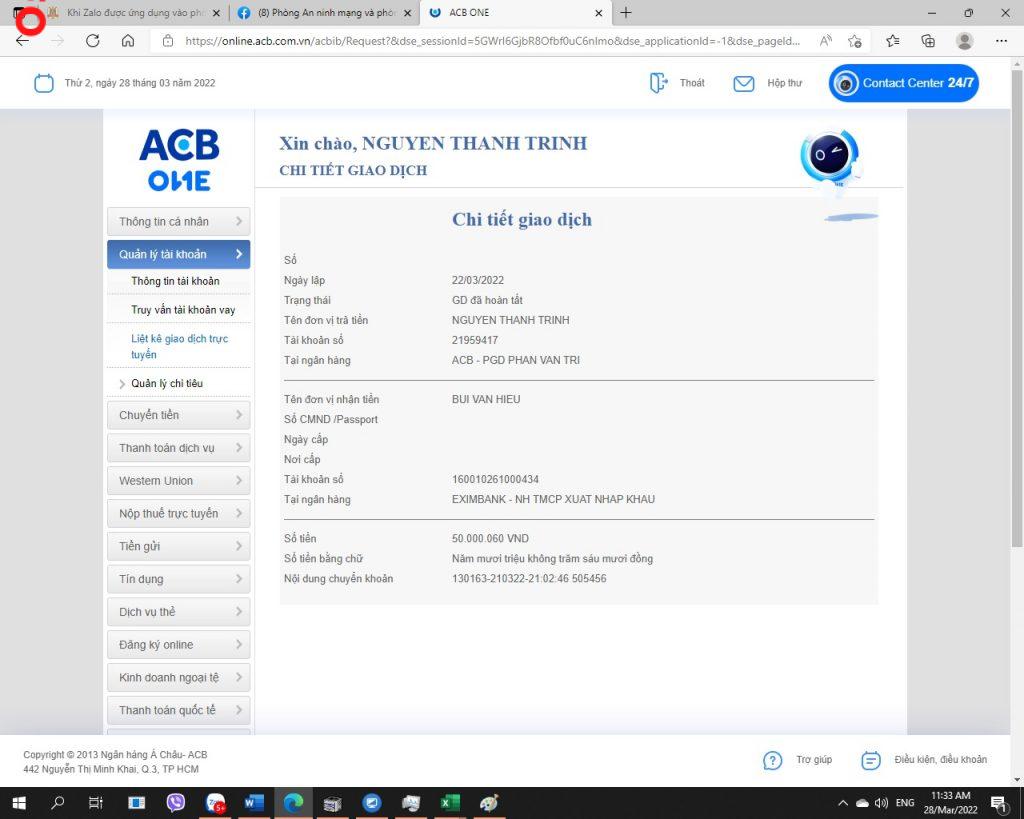Click the browser address bar URL

[x=490, y=41]
